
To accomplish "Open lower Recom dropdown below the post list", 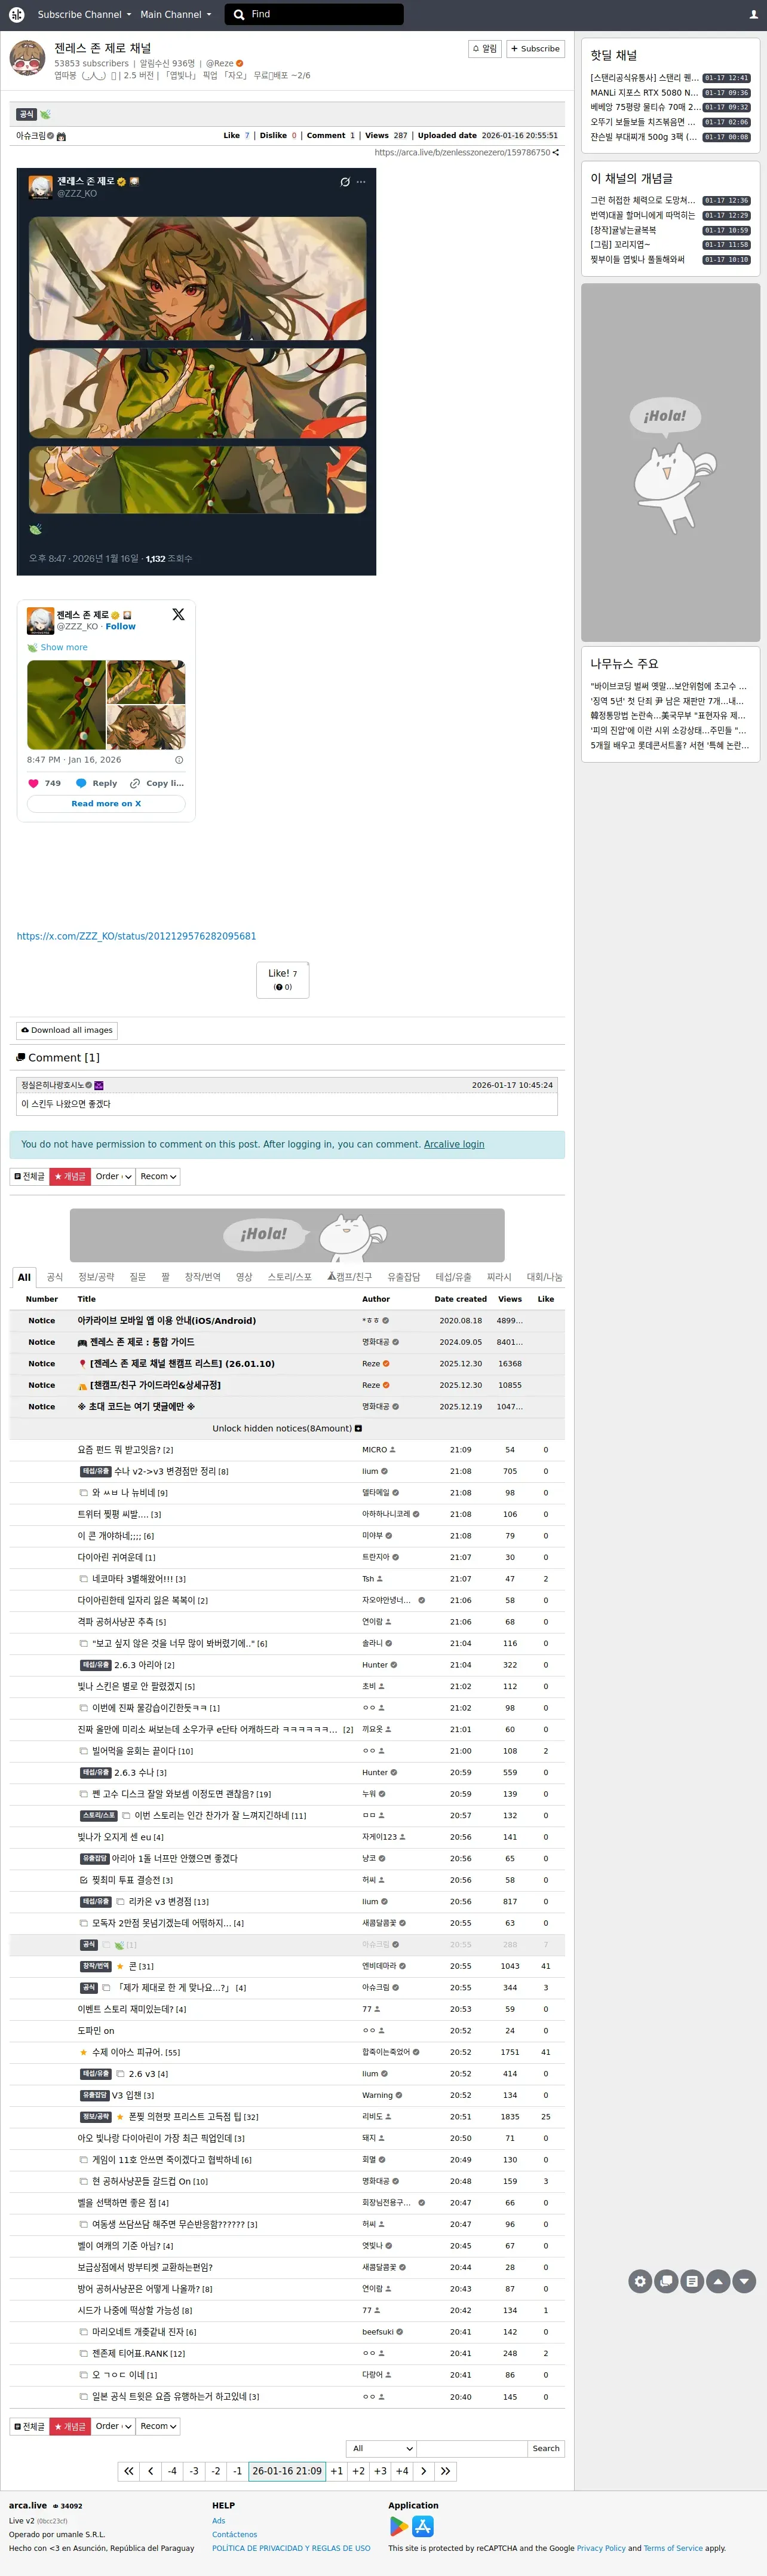I will coord(158,2426).
